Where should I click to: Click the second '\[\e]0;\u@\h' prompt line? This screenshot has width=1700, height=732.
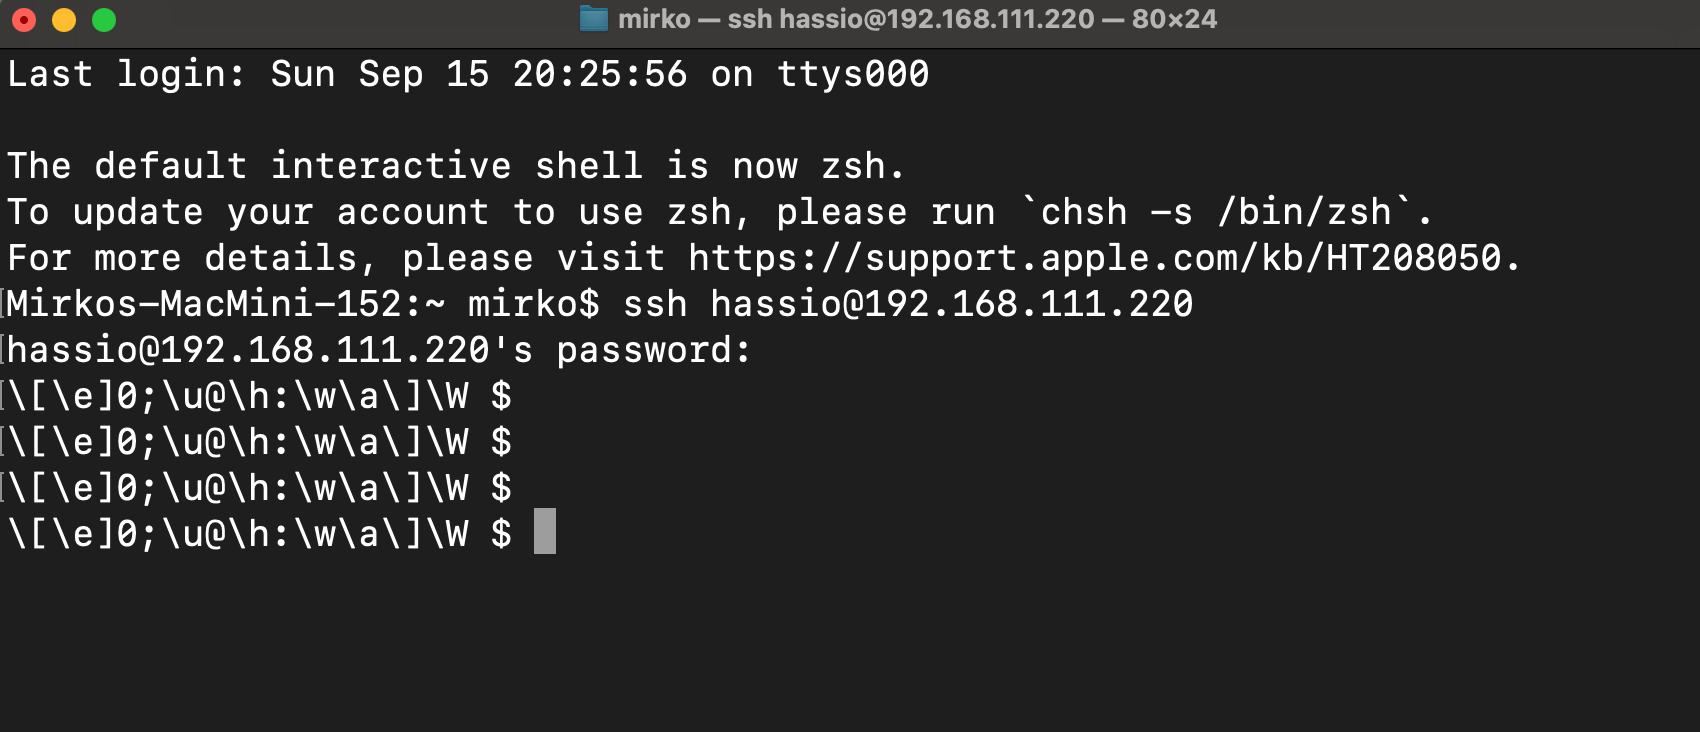259,442
